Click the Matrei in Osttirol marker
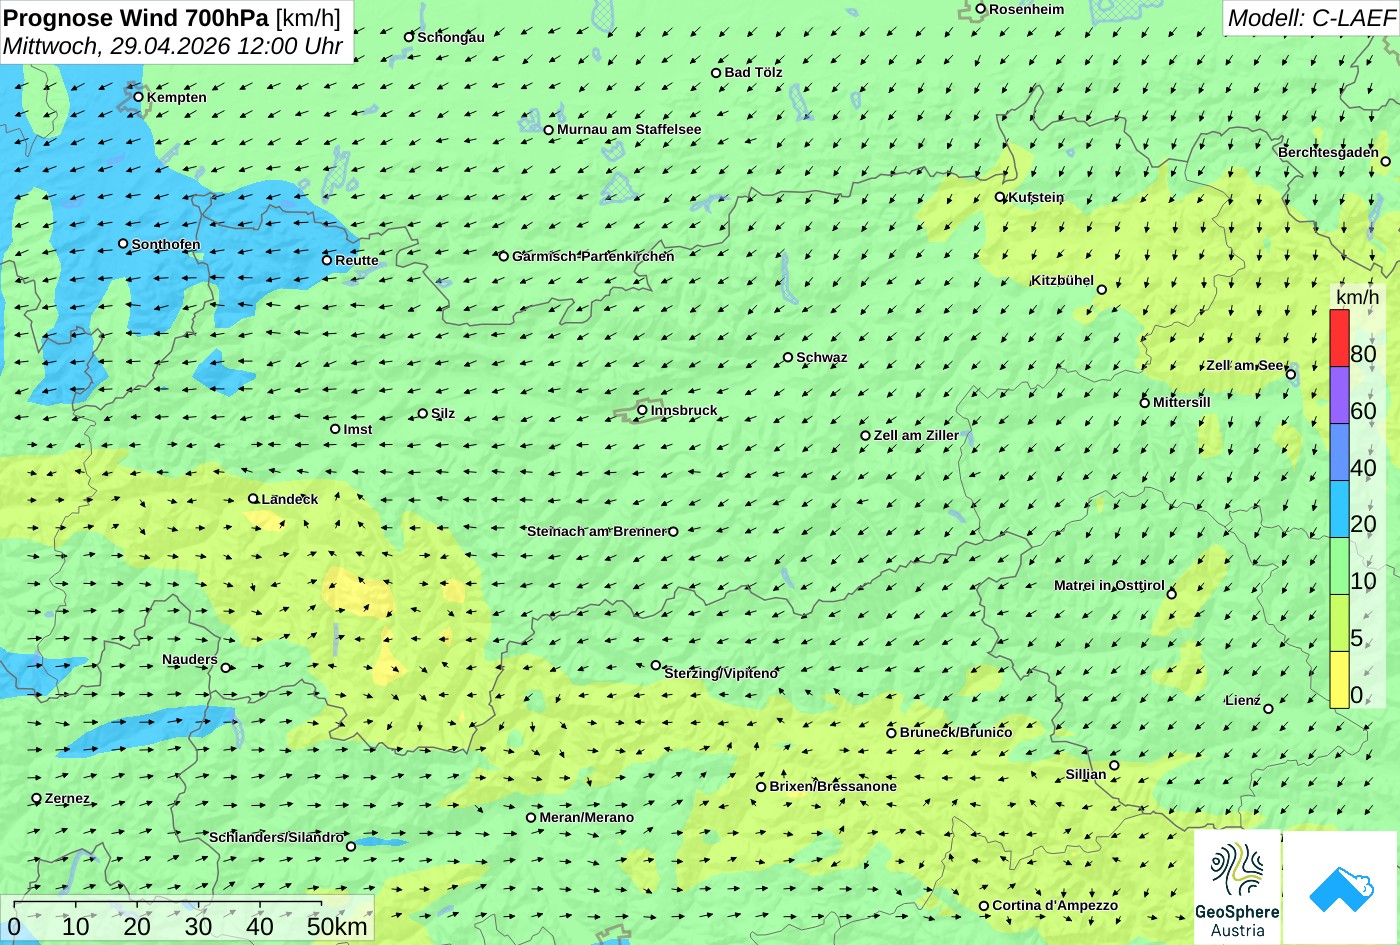Image resolution: width=1400 pixels, height=945 pixels. (x=1172, y=594)
